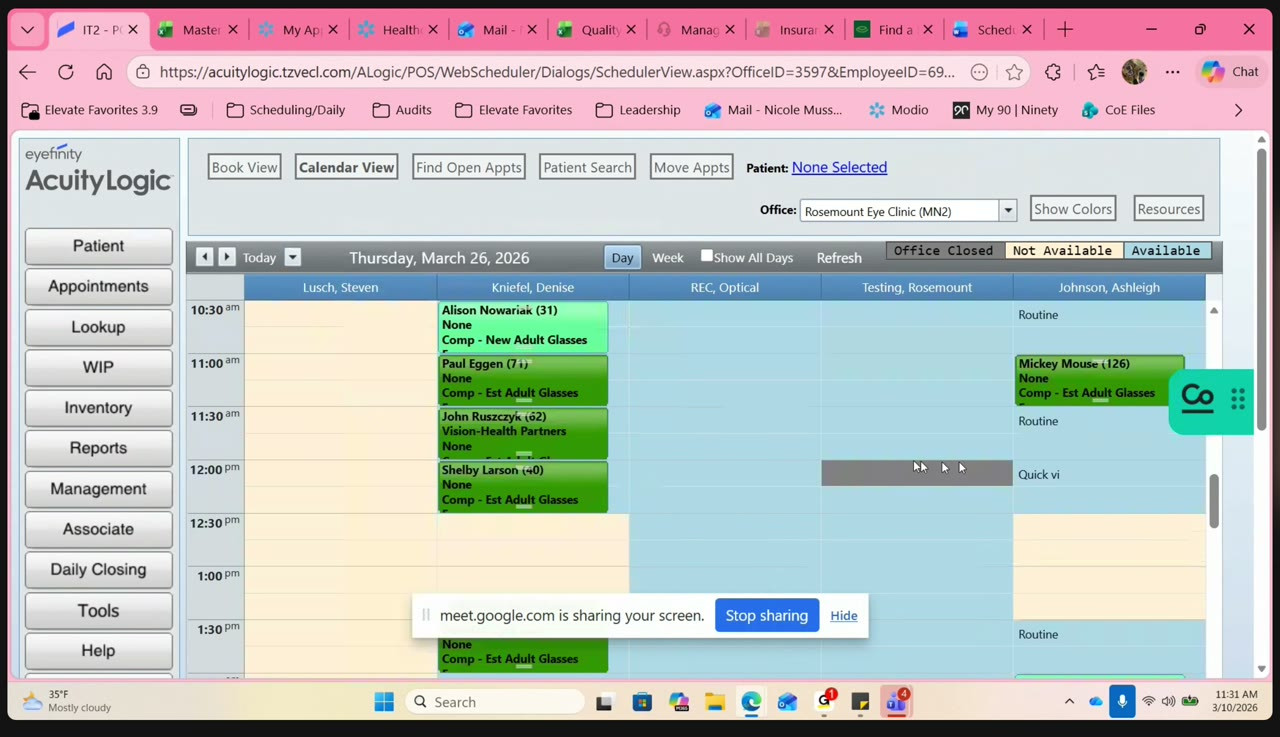Click Available color legend
Screen dimensions: 1280x737
pos(1167,251)
